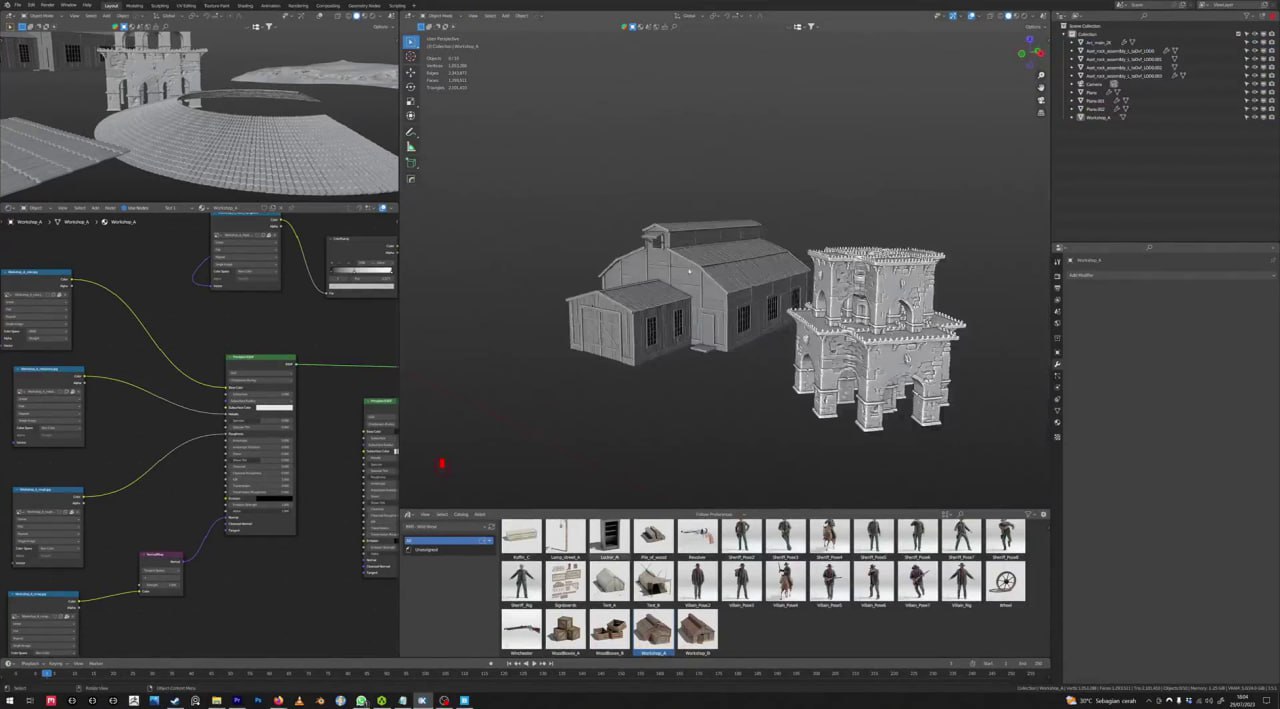Open Object Mode dropdown in main viewport
The height and width of the screenshot is (709, 1280).
coord(441,16)
